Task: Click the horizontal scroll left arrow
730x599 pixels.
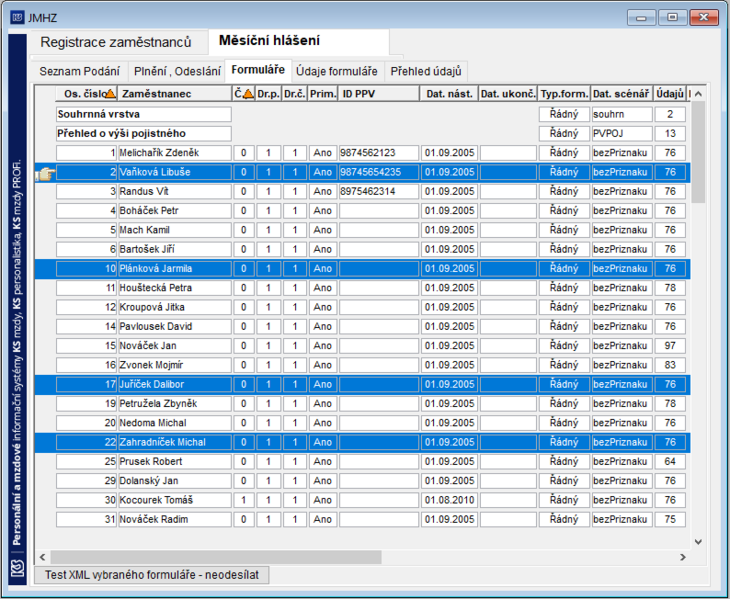Action: (42, 557)
